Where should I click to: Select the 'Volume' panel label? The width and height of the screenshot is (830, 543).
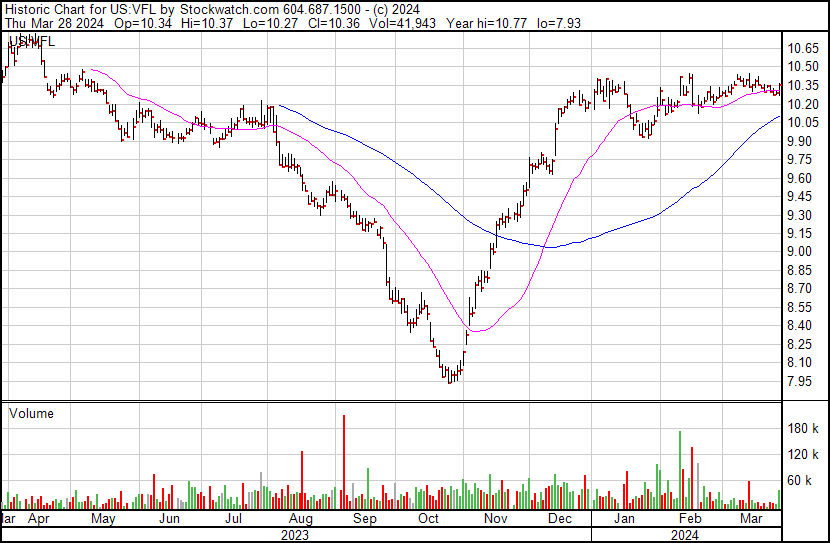pyautogui.click(x=31, y=413)
